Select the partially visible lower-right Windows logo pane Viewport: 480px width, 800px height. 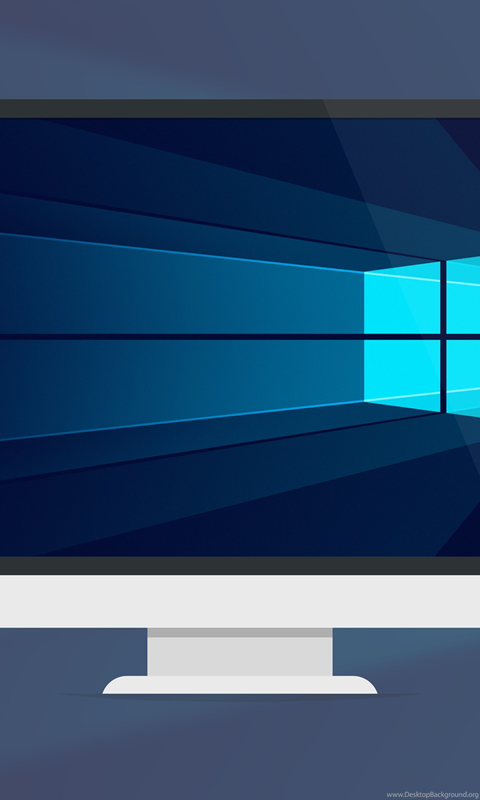[464, 378]
